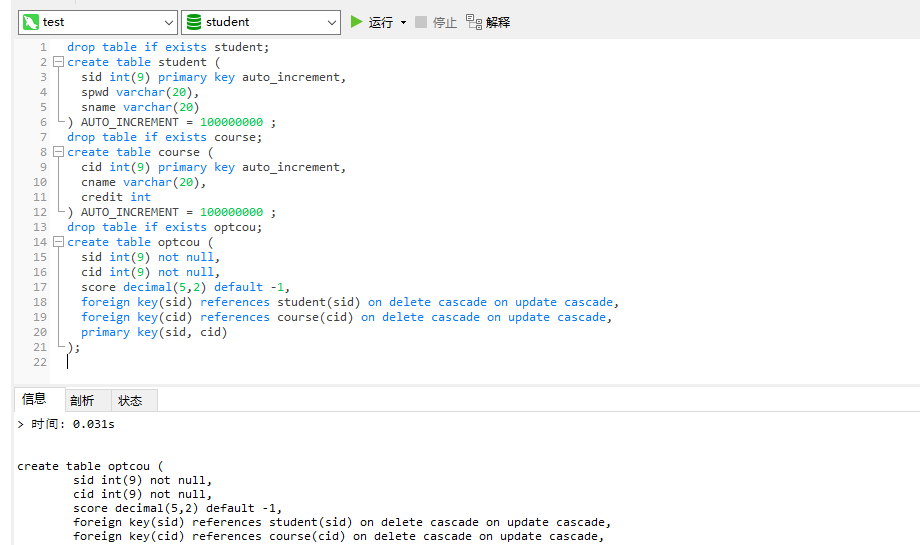Click 'cid int(9) not null,' on editor line 16

150,272
